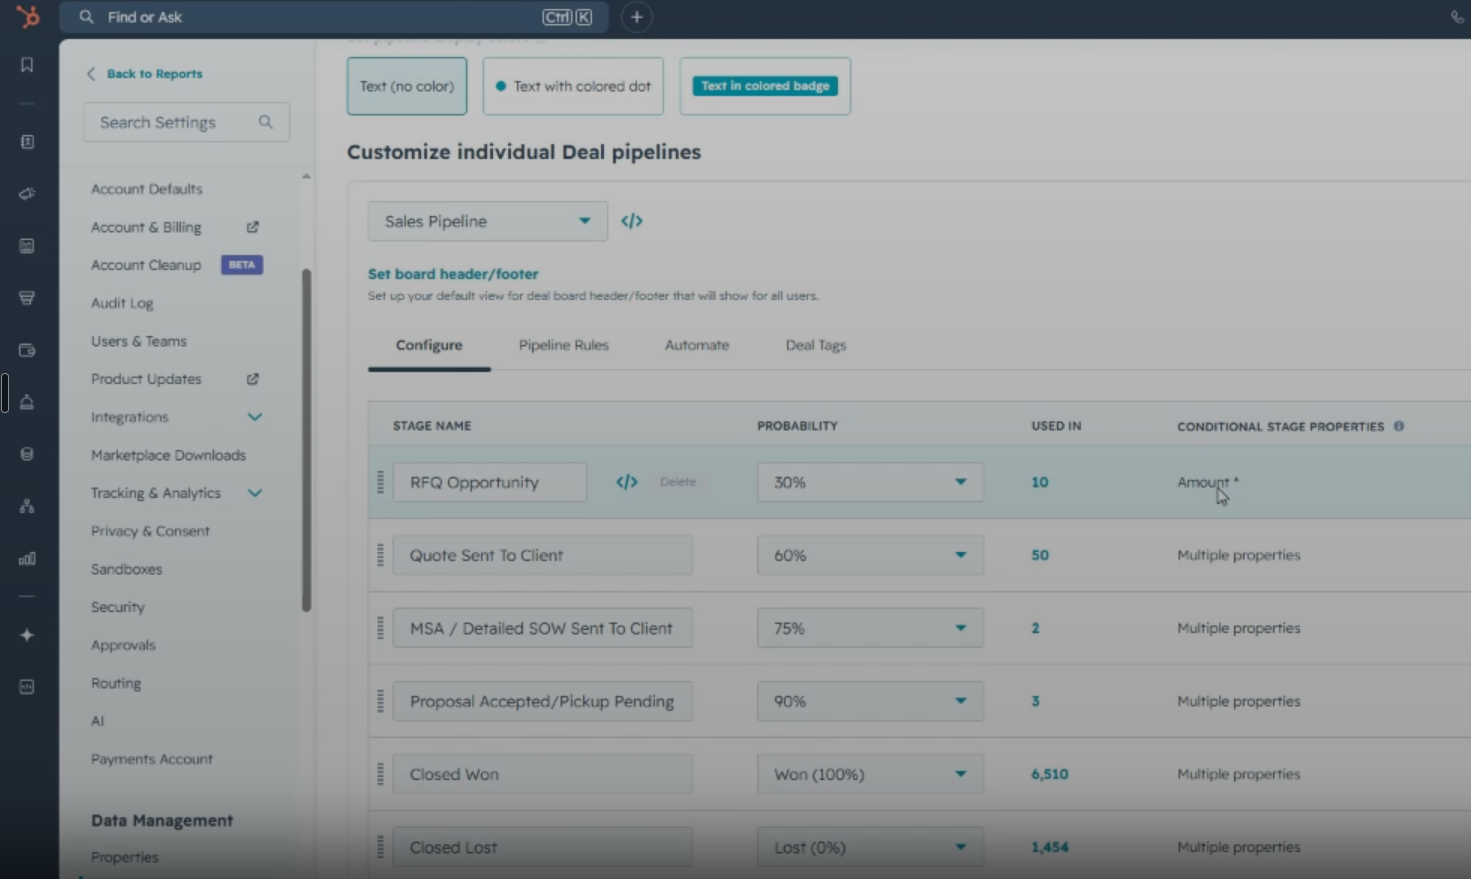Open Account Defaults in settings menu
The height and width of the screenshot is (879, 1471).
(x=147, y=189)
